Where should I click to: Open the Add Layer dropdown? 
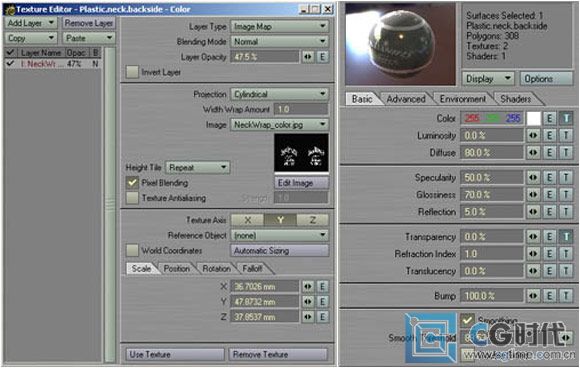[x=31, y=23]
